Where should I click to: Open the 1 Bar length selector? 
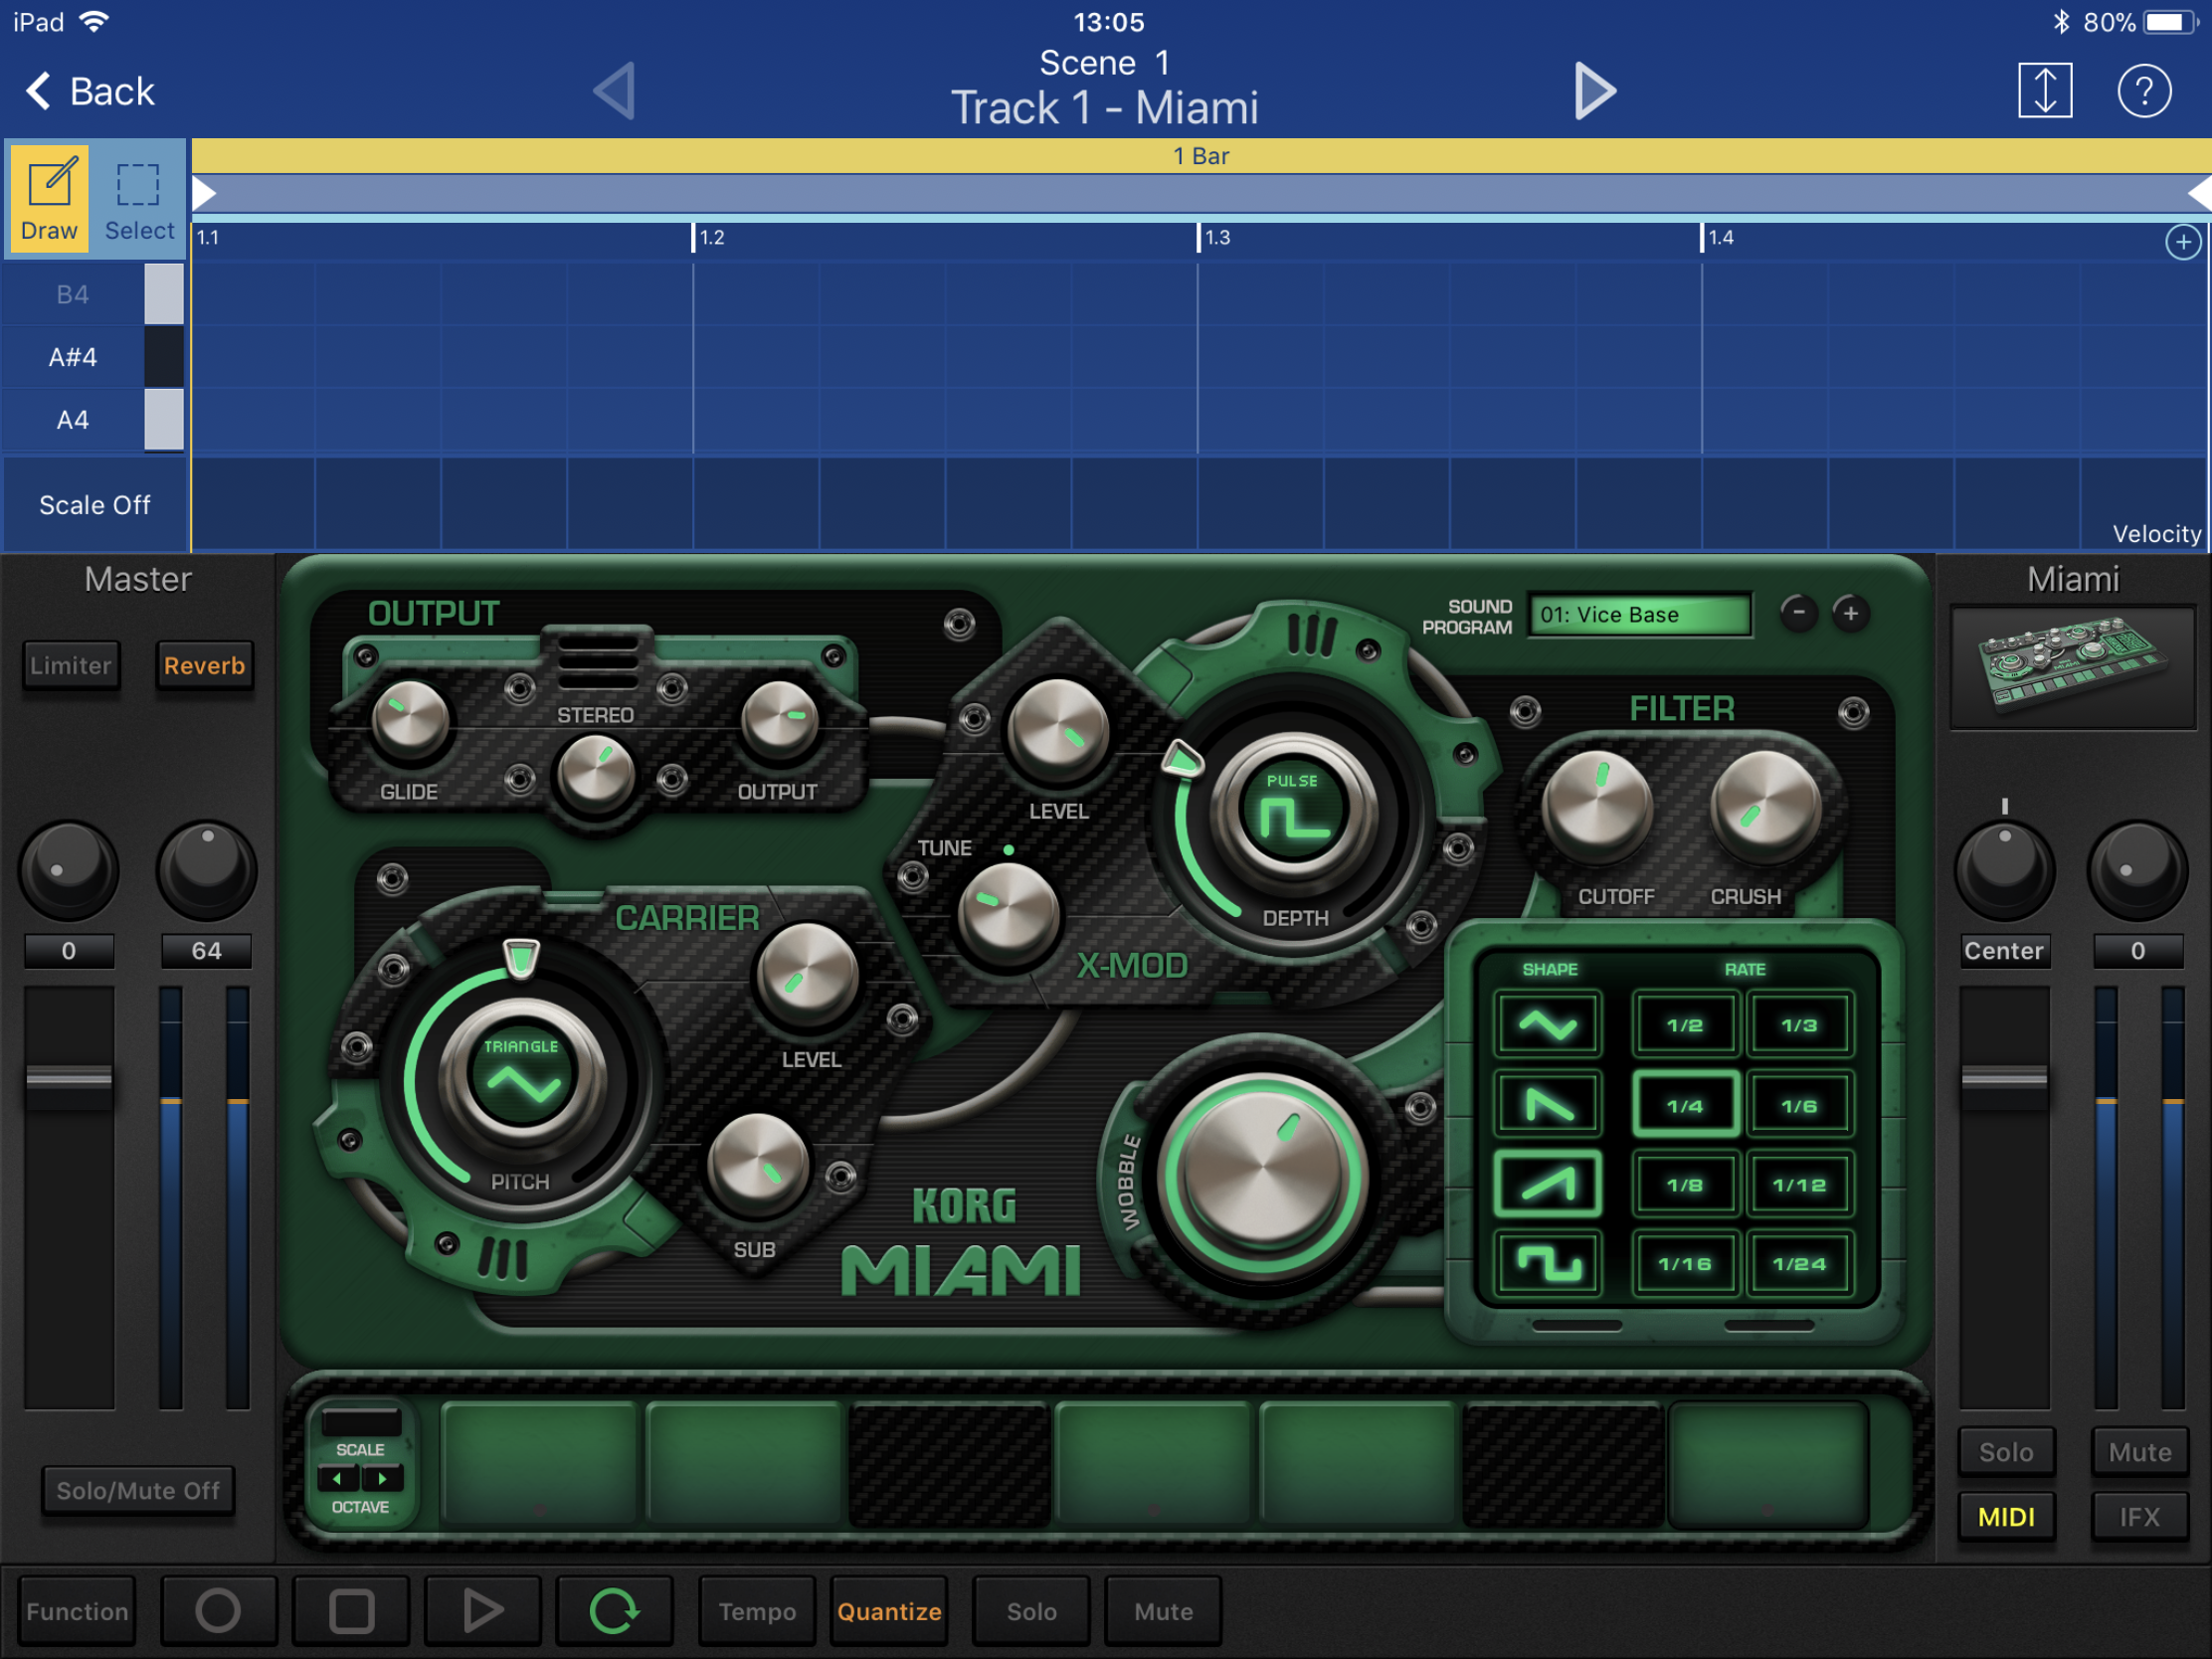pos(1201,156)
